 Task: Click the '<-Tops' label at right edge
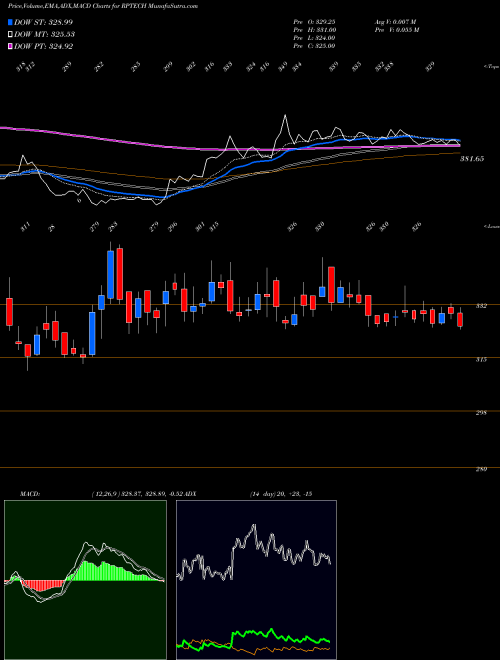click(x=491, y=67)
